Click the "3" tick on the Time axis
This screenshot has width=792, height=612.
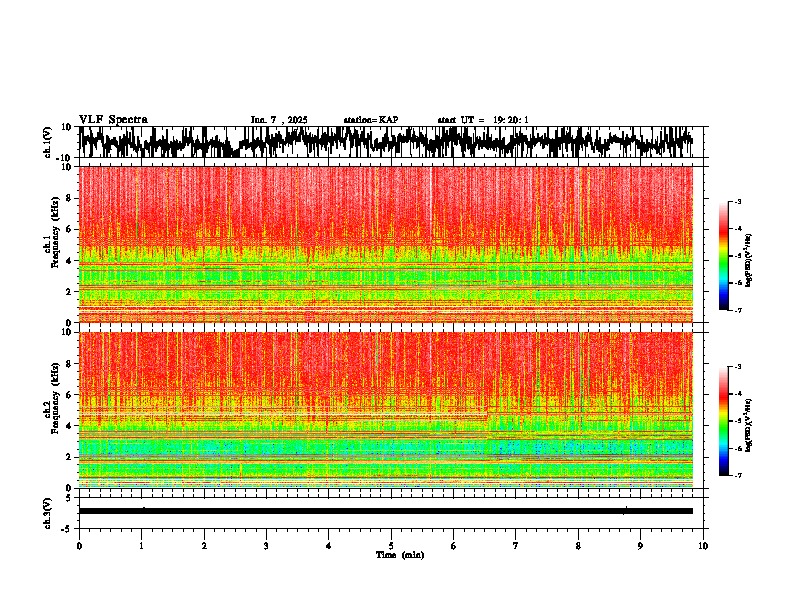(266, 546)
